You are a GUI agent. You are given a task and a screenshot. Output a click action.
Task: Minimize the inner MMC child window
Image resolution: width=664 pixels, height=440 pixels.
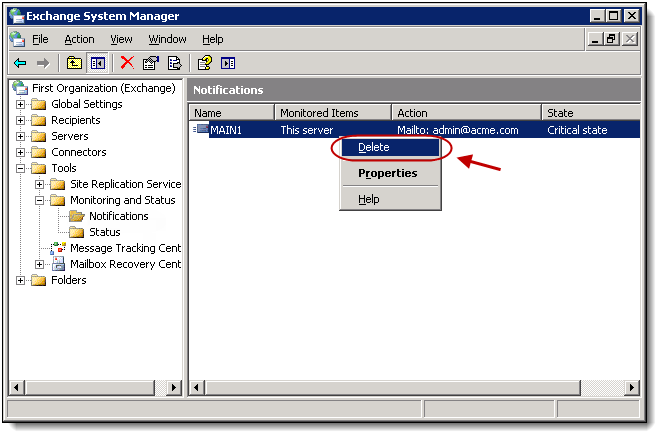click(x=595, y=39)
